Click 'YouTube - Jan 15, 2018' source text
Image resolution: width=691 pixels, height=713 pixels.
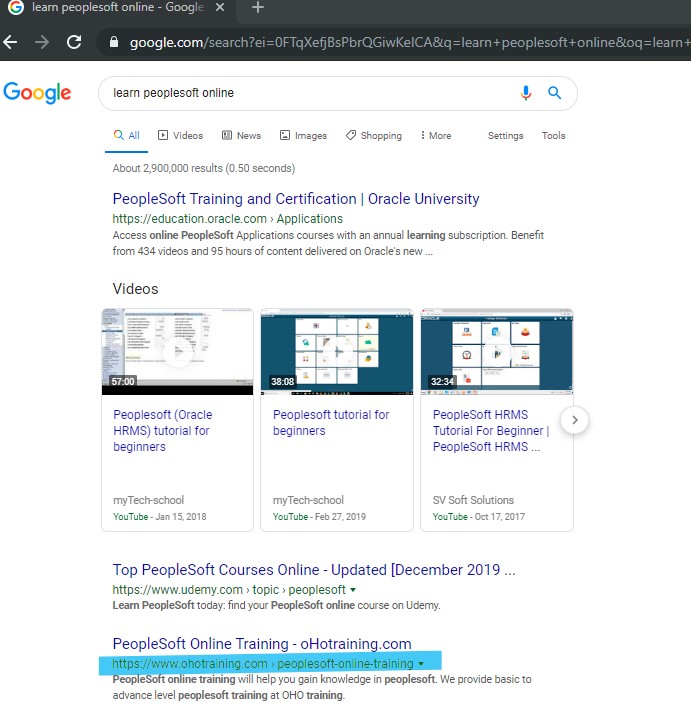(x=160, y=517)
